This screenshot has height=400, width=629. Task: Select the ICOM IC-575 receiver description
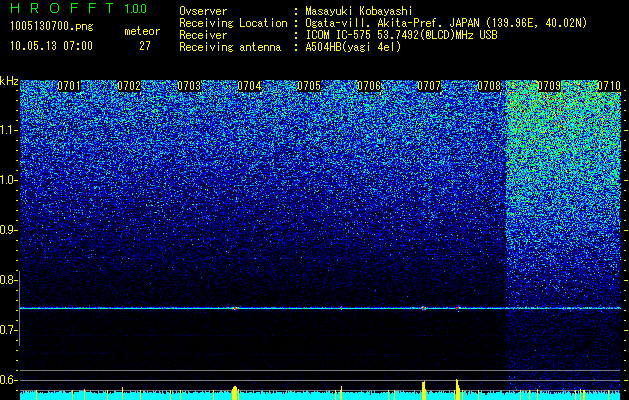click(x=402, y=35)
